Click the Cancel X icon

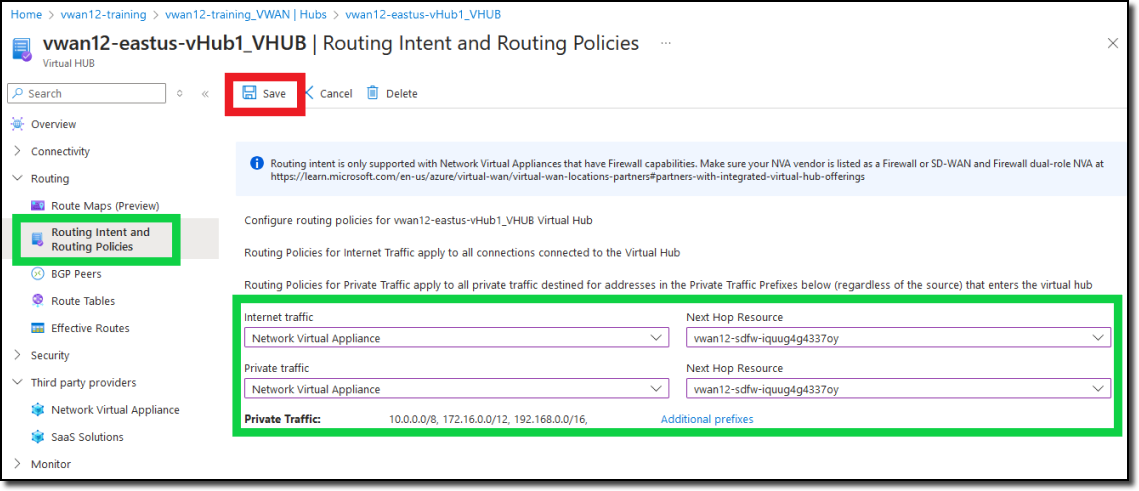click(x=309, y=93)
